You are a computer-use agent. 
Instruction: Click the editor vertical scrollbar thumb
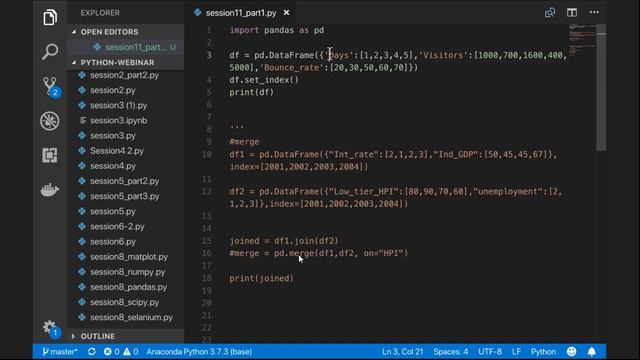pyautogui.click(x=601, y=87)
